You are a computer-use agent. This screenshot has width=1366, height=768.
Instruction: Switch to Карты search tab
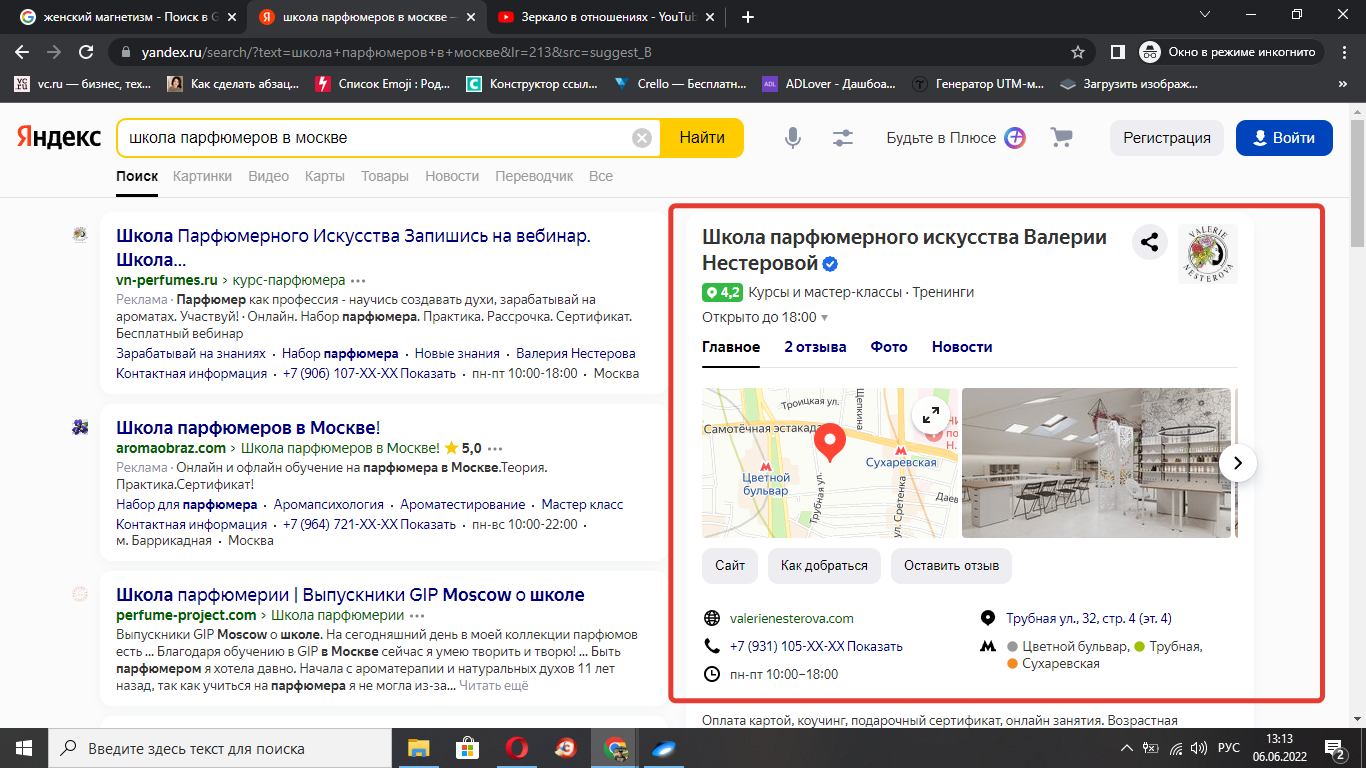325,176
